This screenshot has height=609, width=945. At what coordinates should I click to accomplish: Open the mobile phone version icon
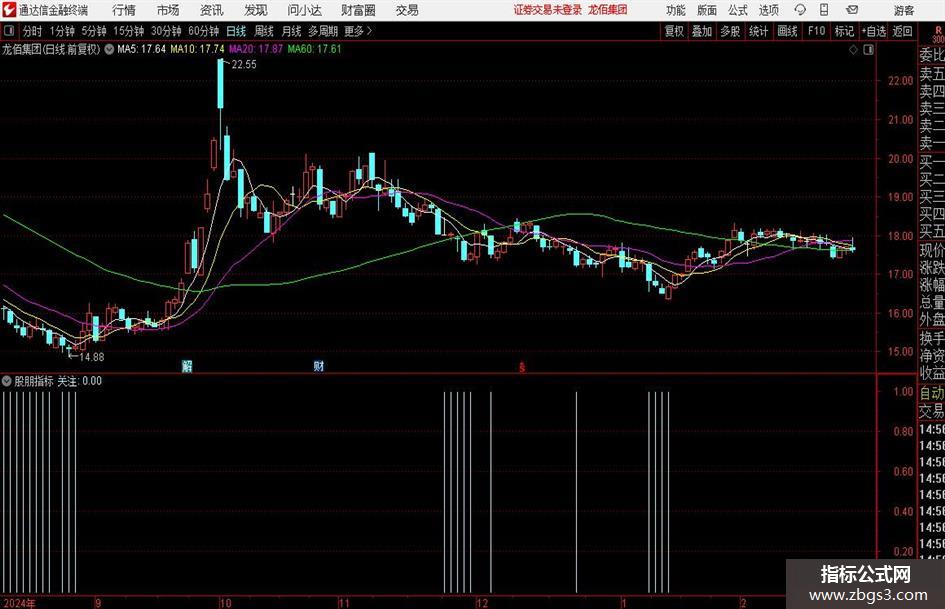click(x=824, y=10)
